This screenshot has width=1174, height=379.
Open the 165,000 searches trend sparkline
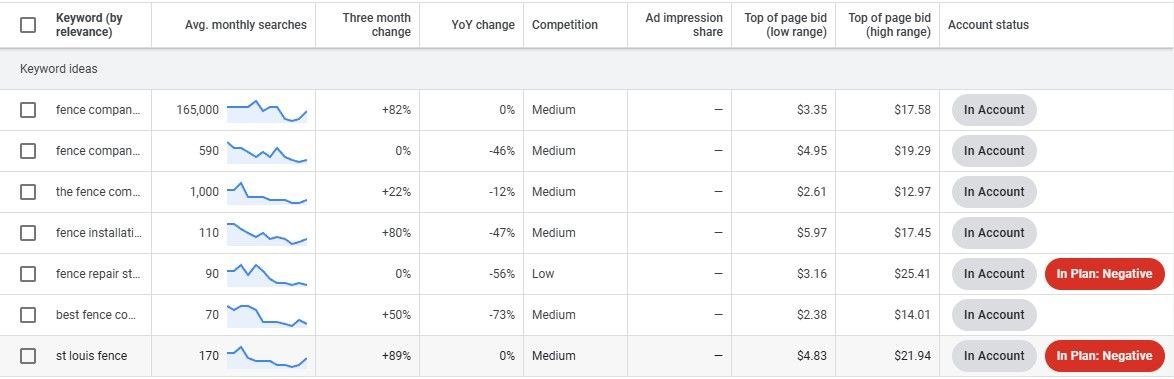pyautogui.click(x=267, y=110)
